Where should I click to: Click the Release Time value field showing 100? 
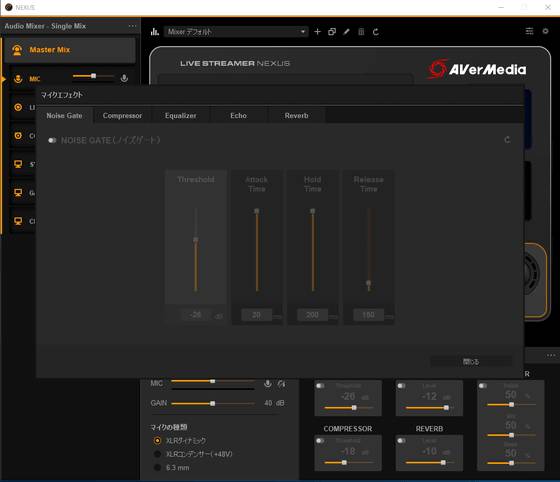(368, 315)
